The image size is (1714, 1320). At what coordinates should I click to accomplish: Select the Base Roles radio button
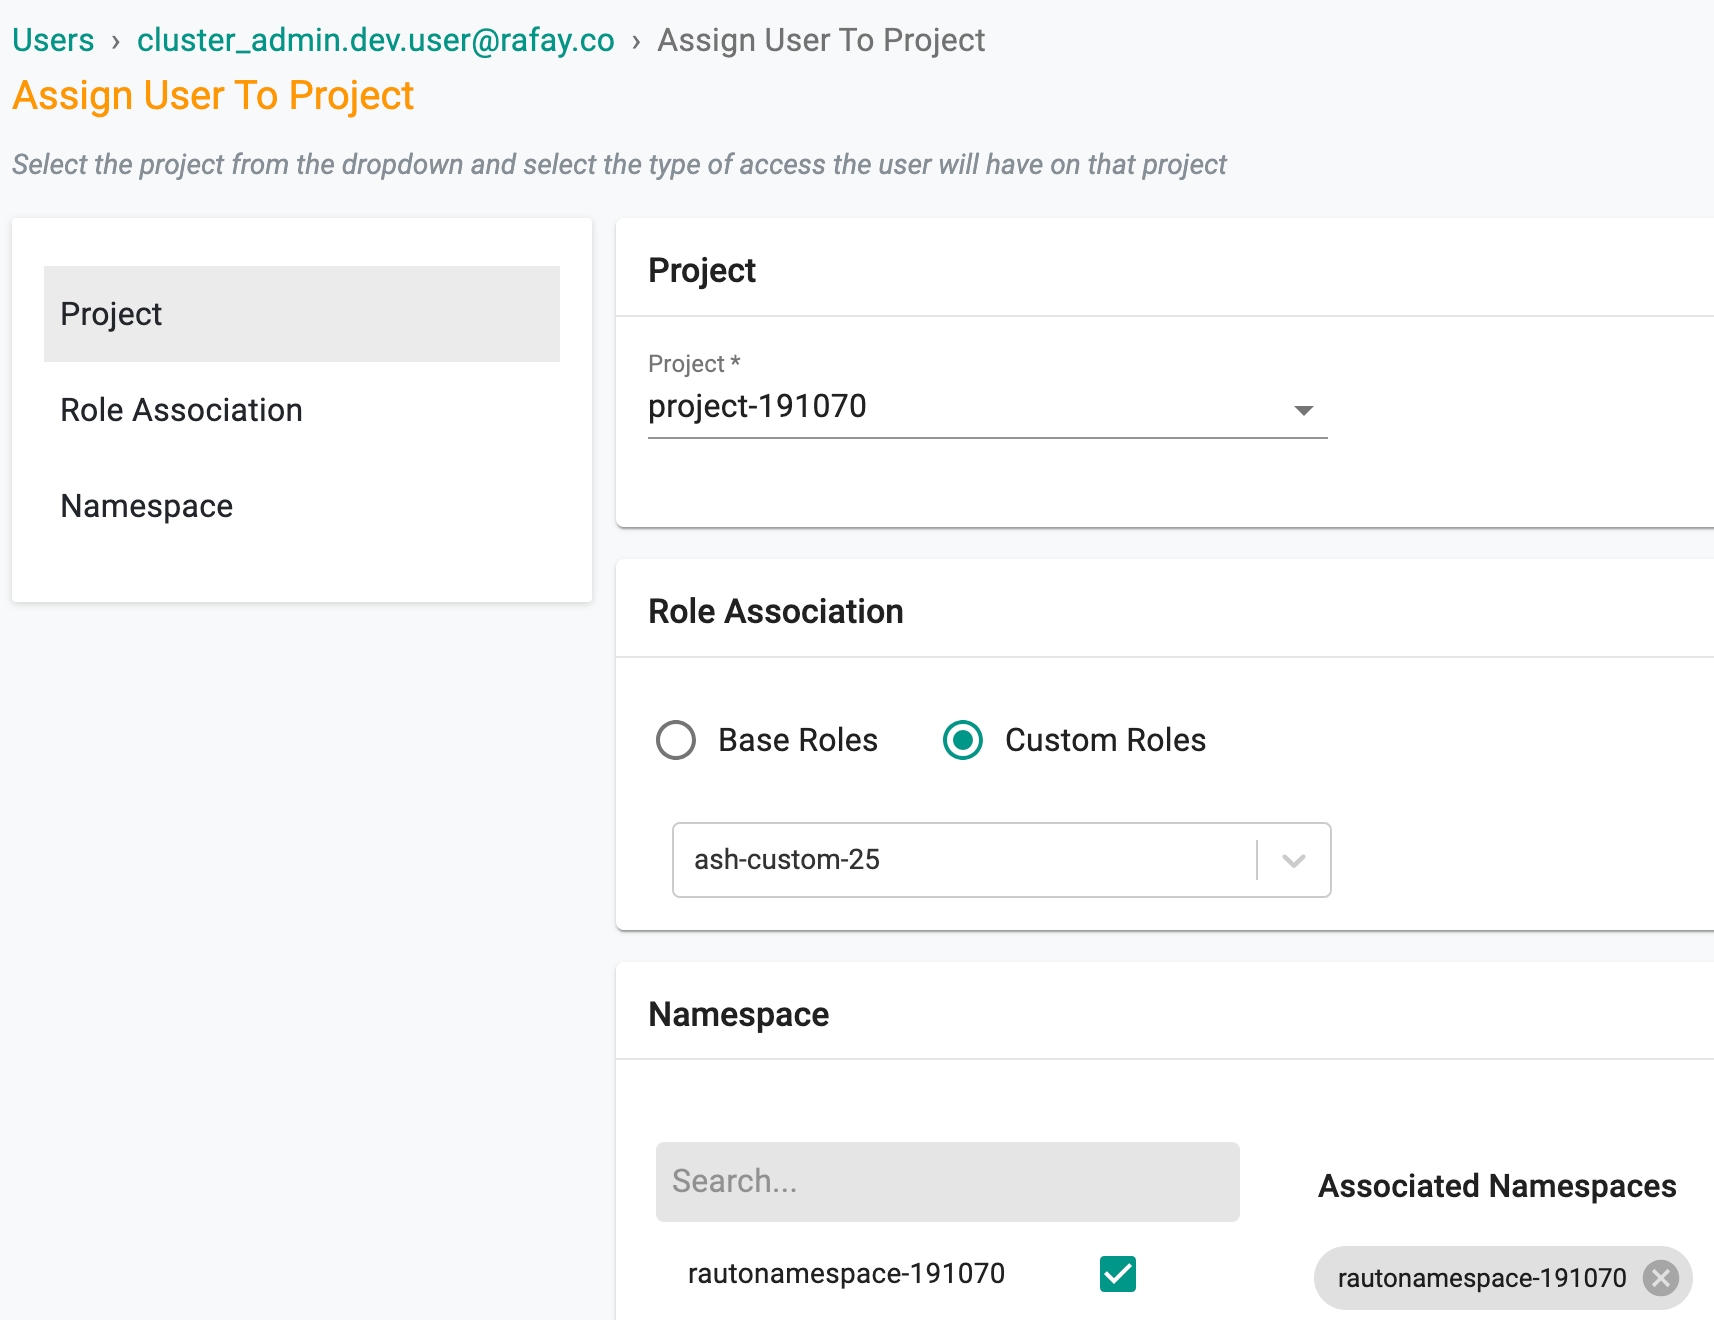point(676,740)
